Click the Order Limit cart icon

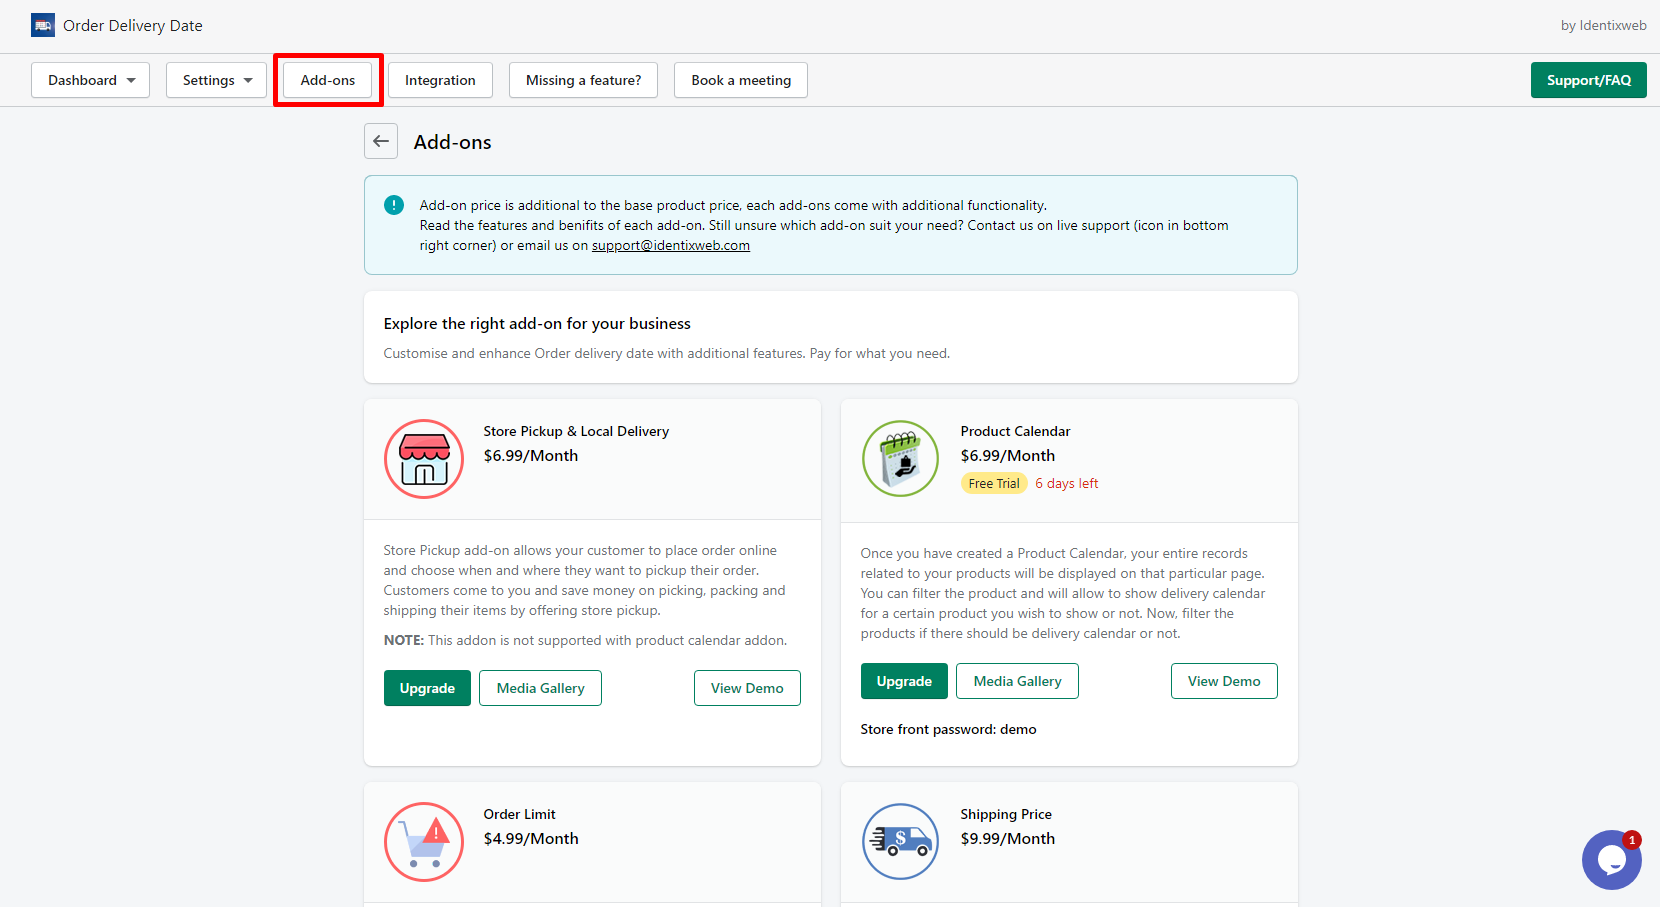(x=424, y=841)
